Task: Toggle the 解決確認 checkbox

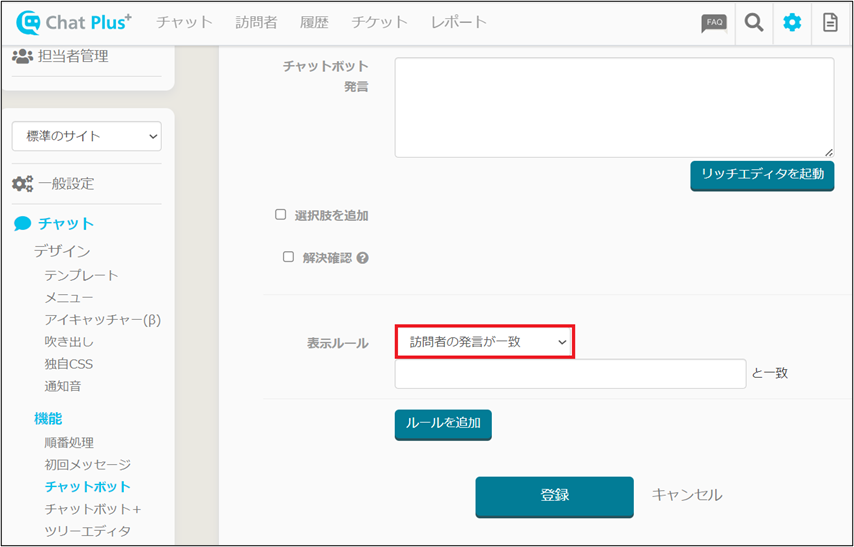Action: 288,257
